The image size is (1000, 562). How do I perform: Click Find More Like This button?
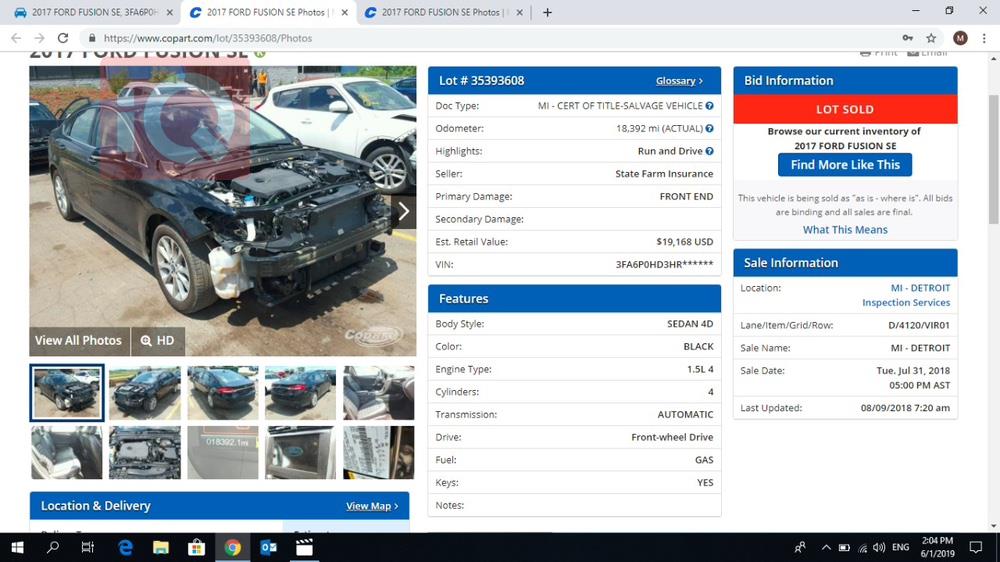tap(844, 165)
